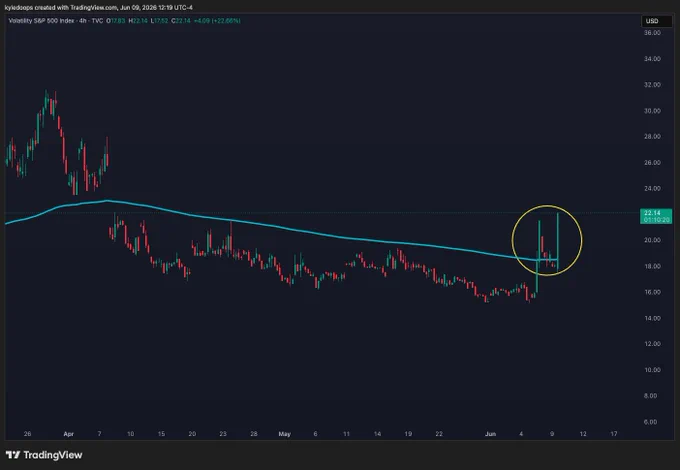Click the 14.00 price axis label
The height and width of the screenshot is (470, 680).
click(x=652, y=318)
